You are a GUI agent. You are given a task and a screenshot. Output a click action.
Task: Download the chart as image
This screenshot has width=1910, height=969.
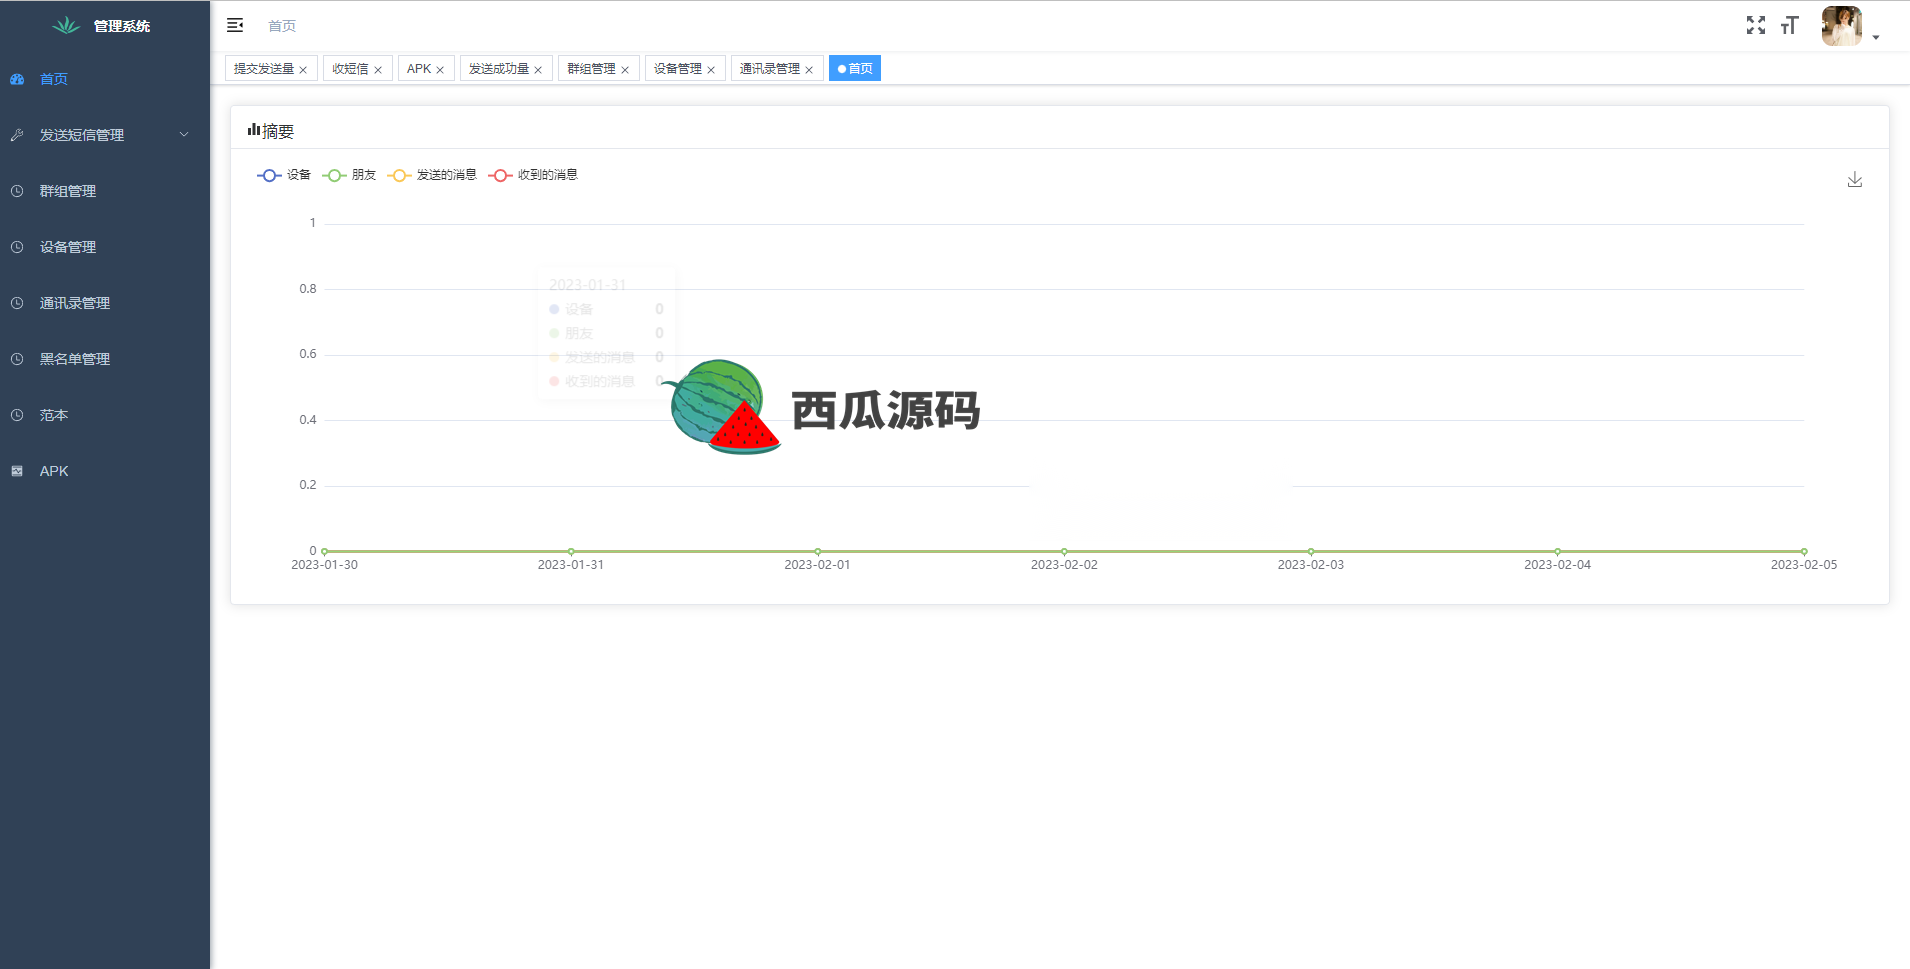(1855, 180)
